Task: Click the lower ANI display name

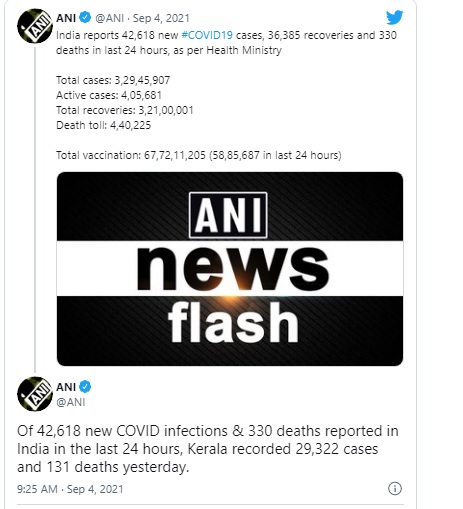Action: click(66, 387)
